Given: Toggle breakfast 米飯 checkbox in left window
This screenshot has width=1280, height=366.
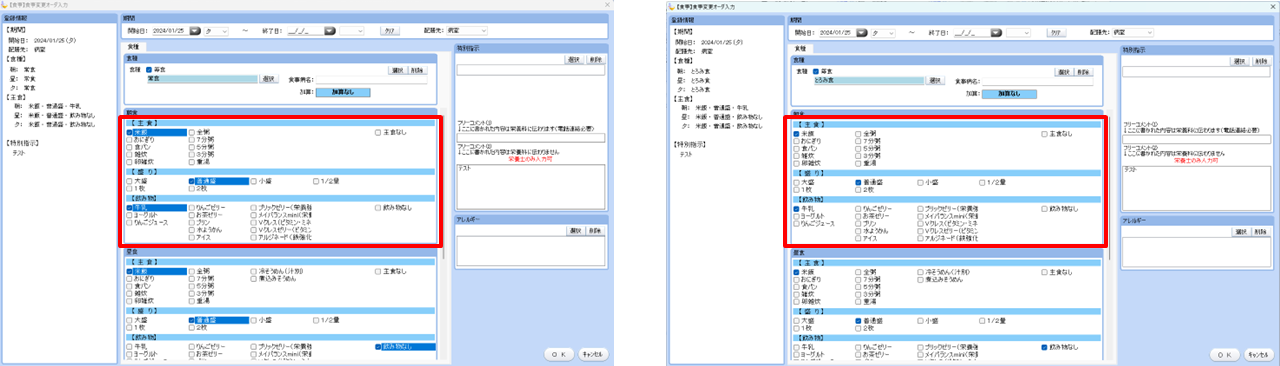Looking at the screenshot, I should point(129,132).
